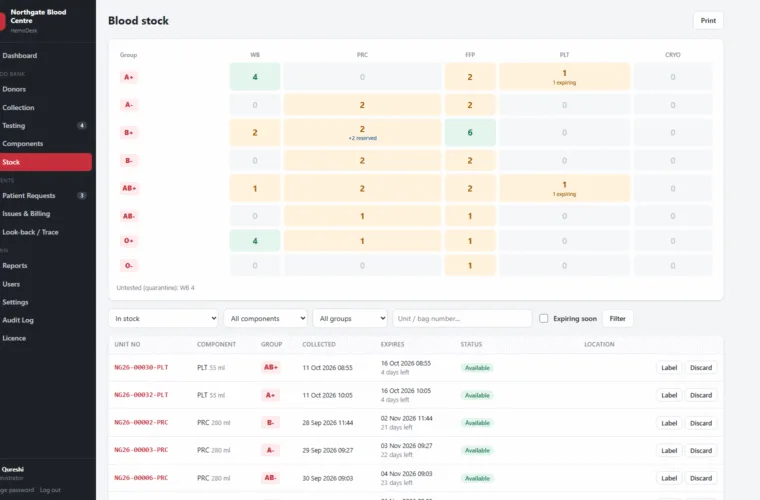Enable the Expiring soon checkbox

click(544, 318)
